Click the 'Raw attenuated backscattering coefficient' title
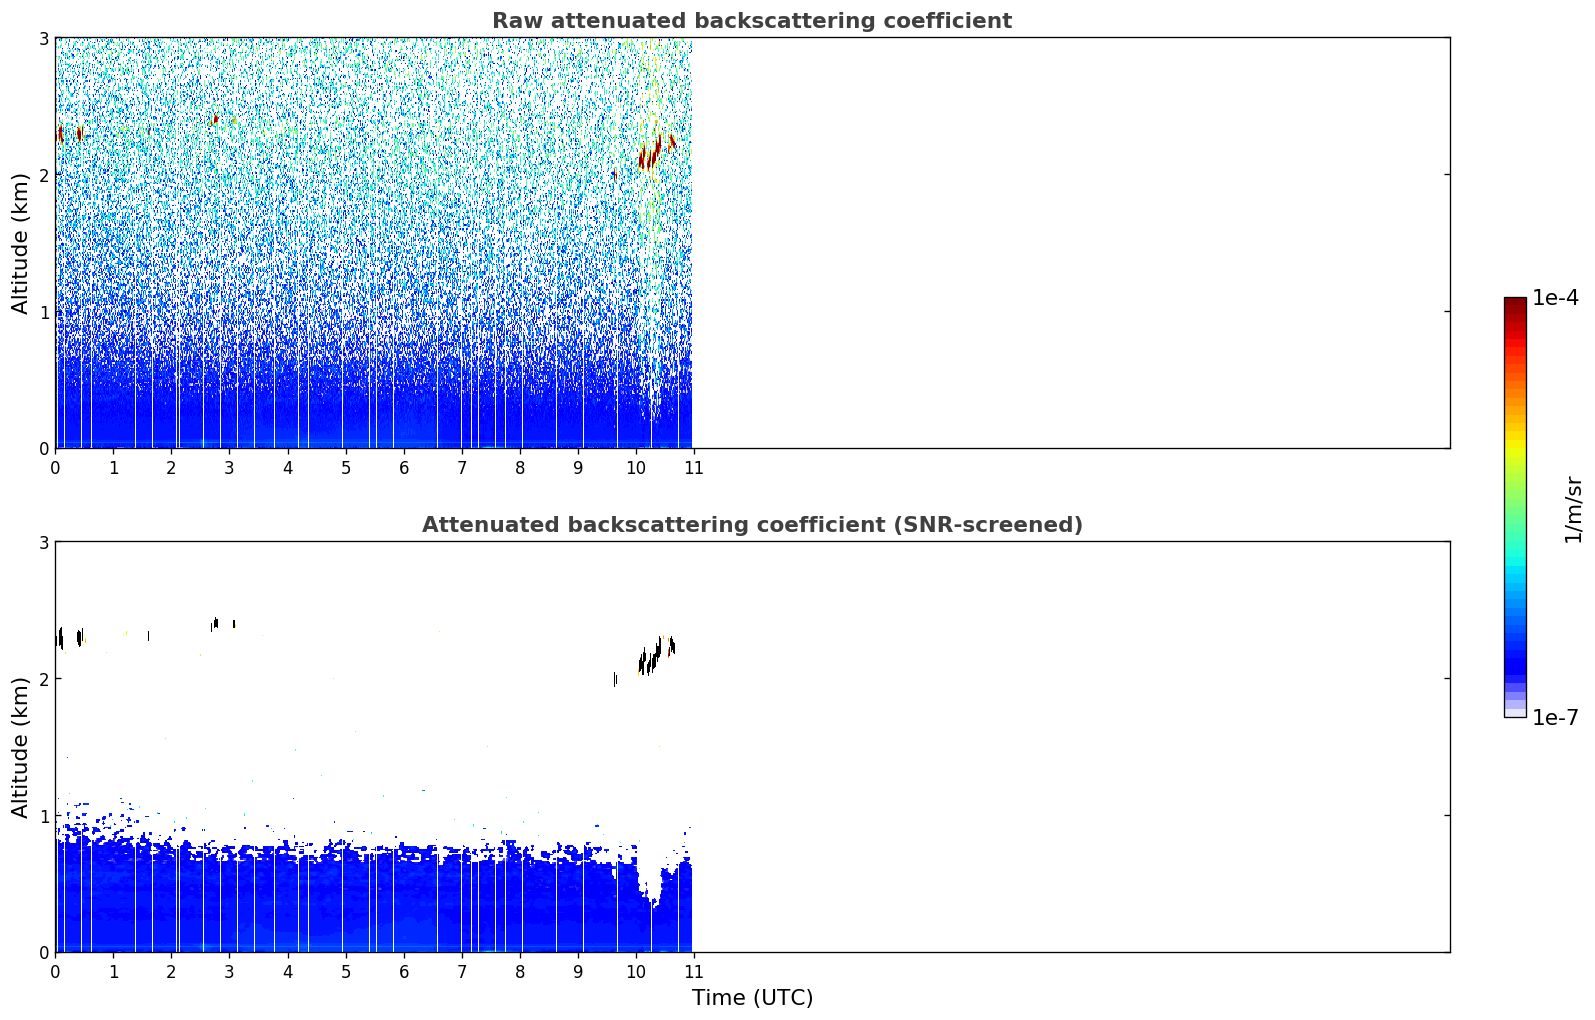 [751, 21]
